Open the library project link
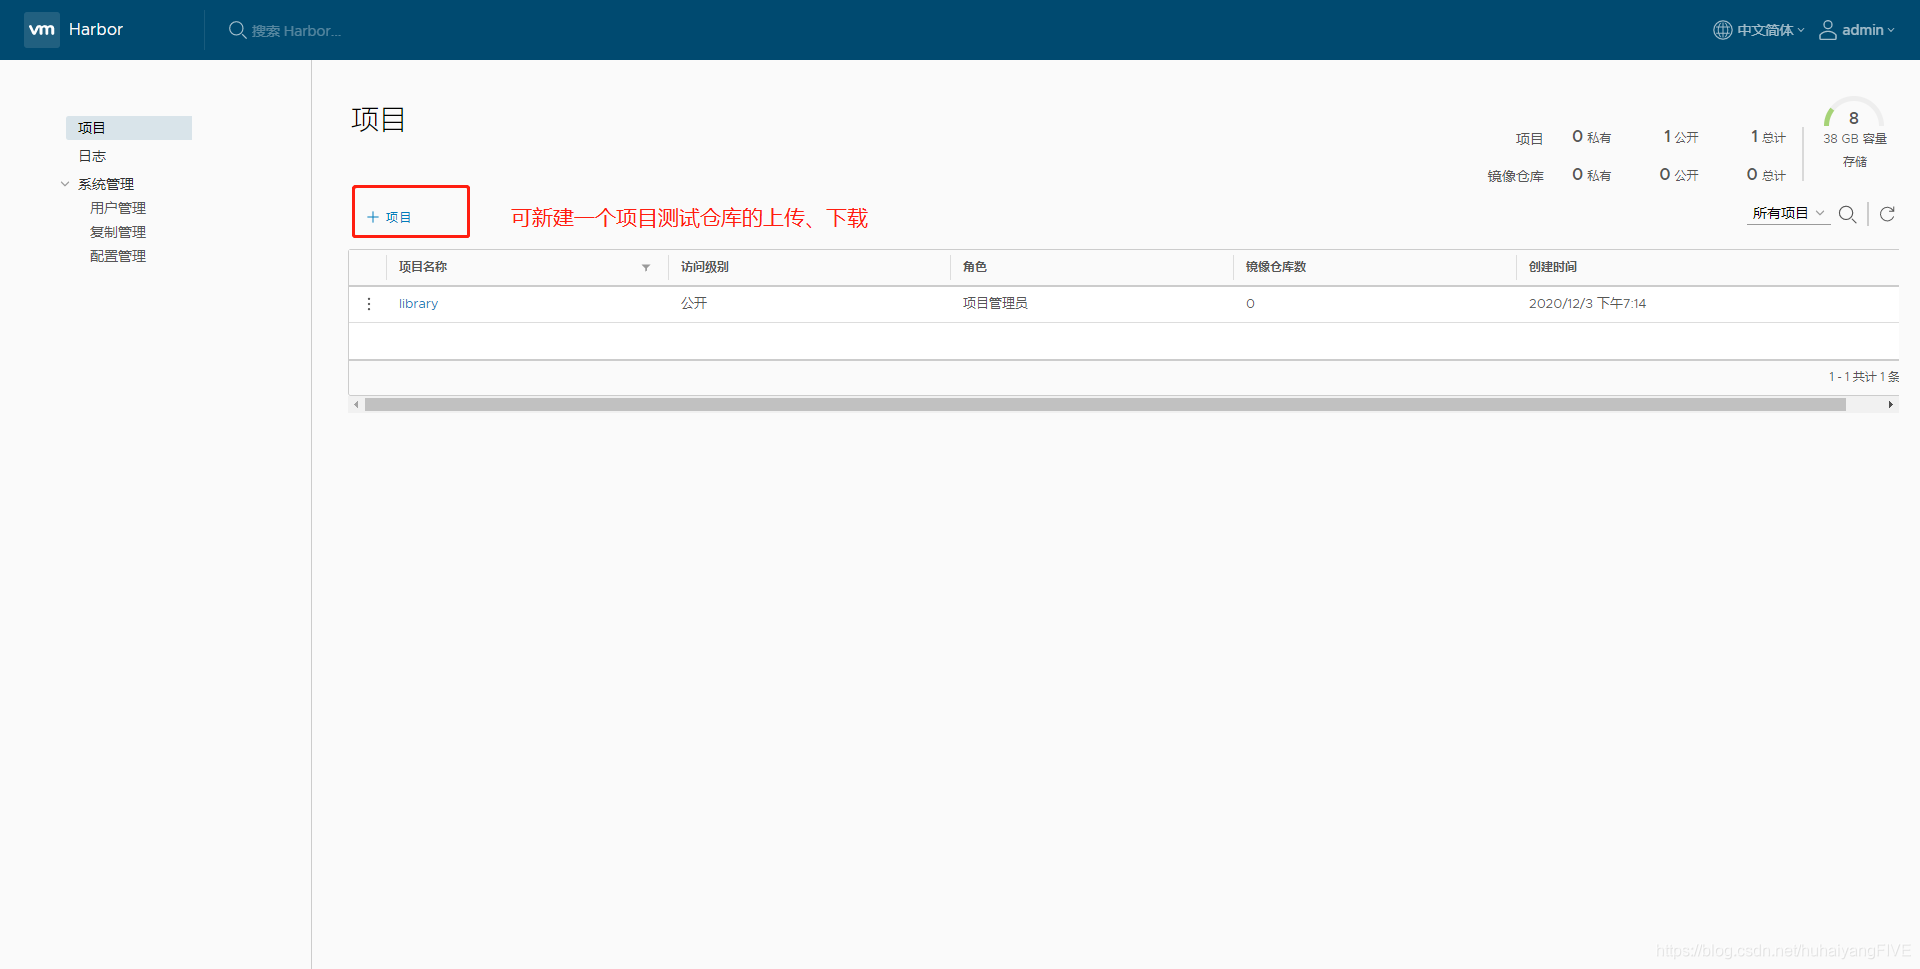 (418, 304)
